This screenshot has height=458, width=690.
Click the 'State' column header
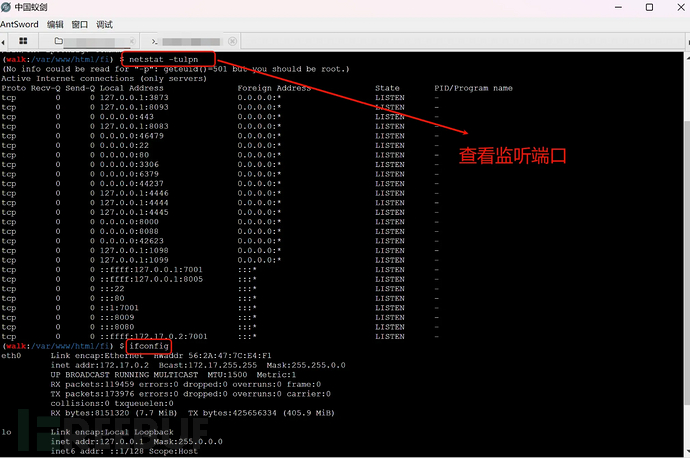pos(387,88)
